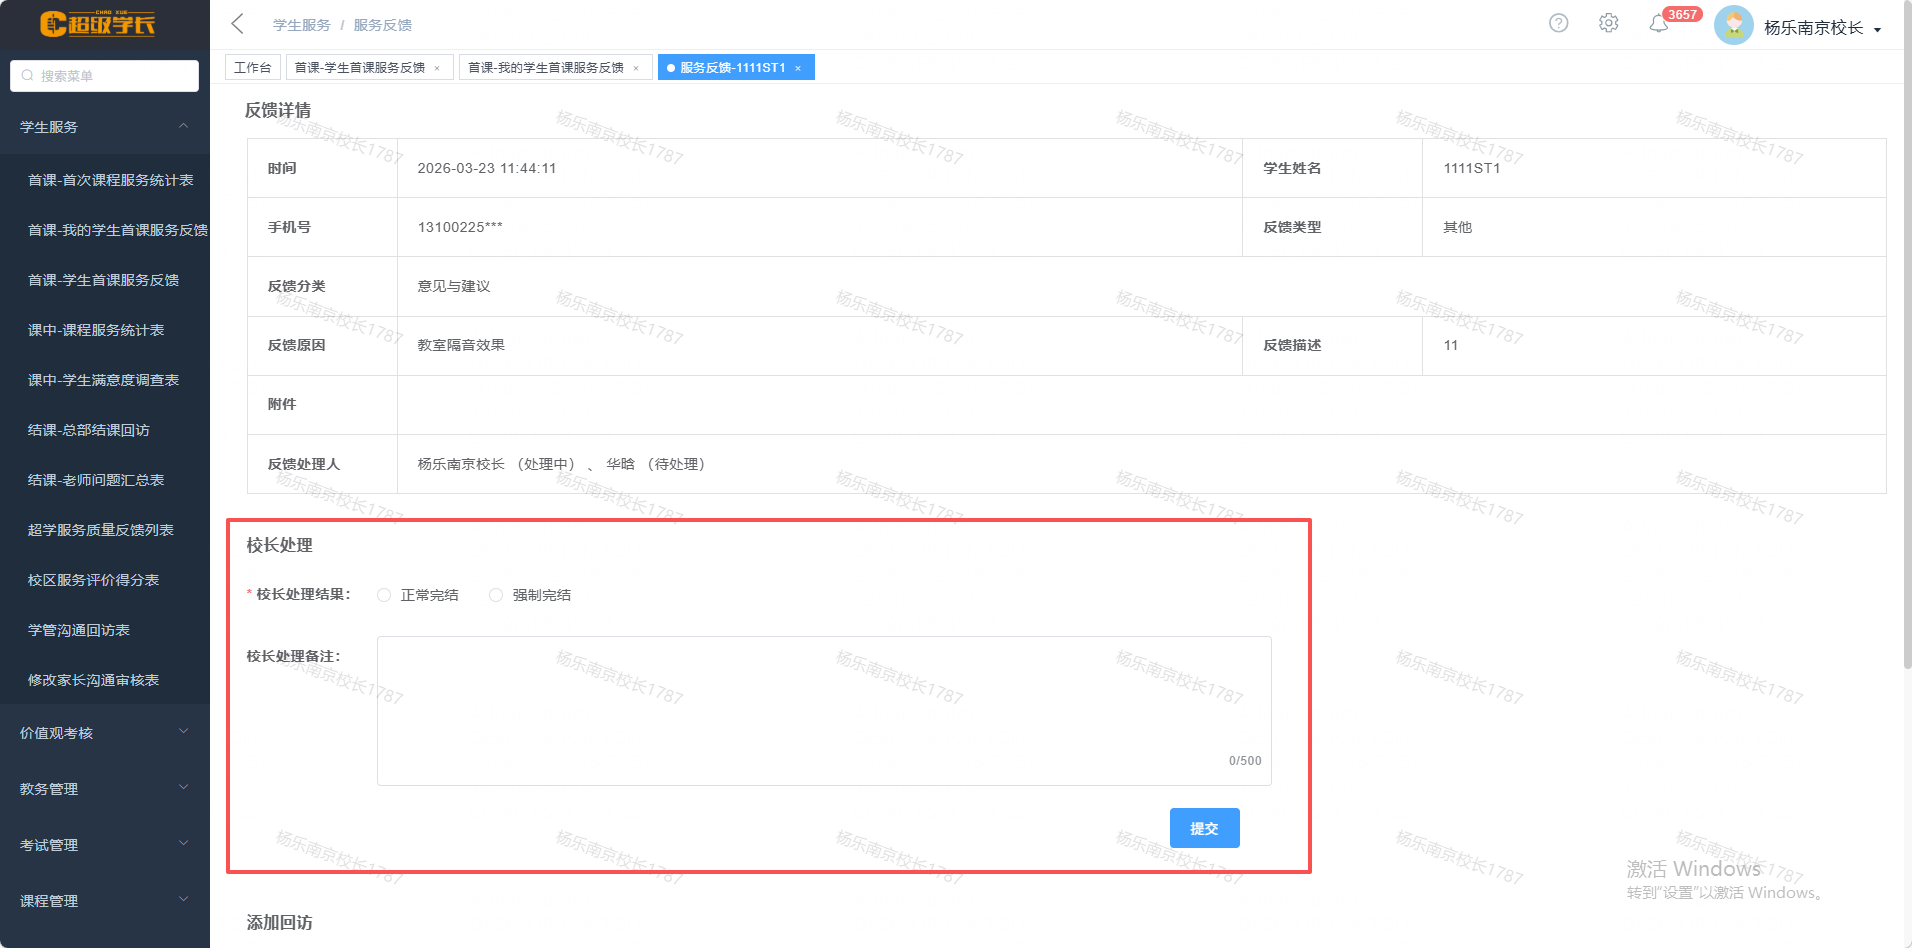This screenshot has width=1912, height=948.
Task: Click the back arrow icon
Action: [237, 24]
